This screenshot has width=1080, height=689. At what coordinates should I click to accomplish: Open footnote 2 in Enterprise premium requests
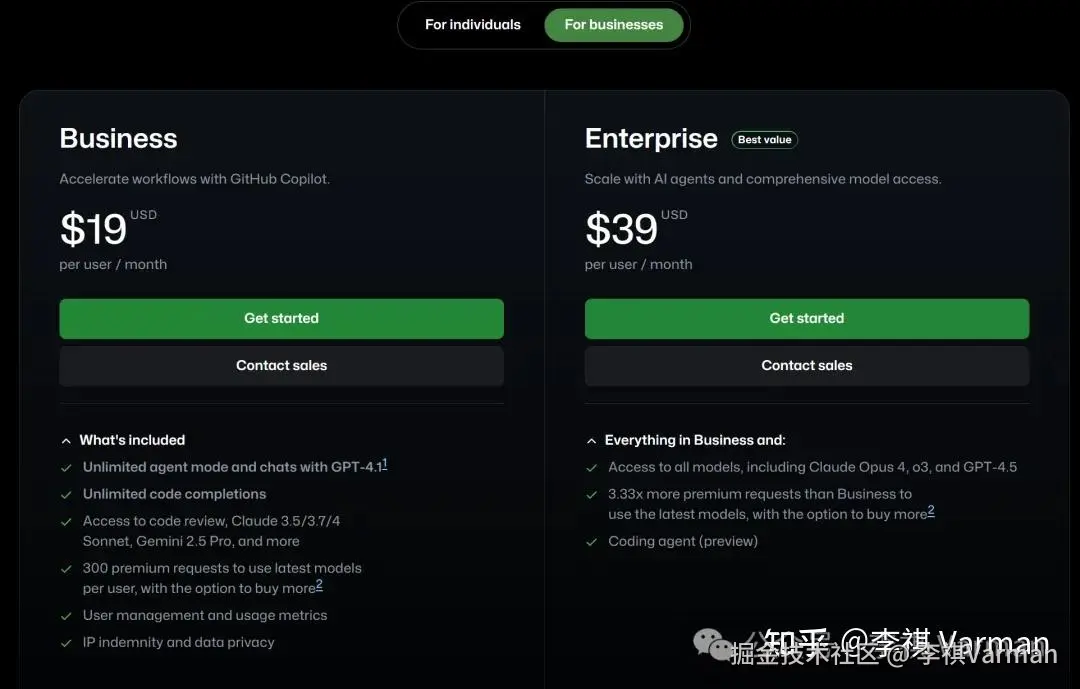coord(931,511)
